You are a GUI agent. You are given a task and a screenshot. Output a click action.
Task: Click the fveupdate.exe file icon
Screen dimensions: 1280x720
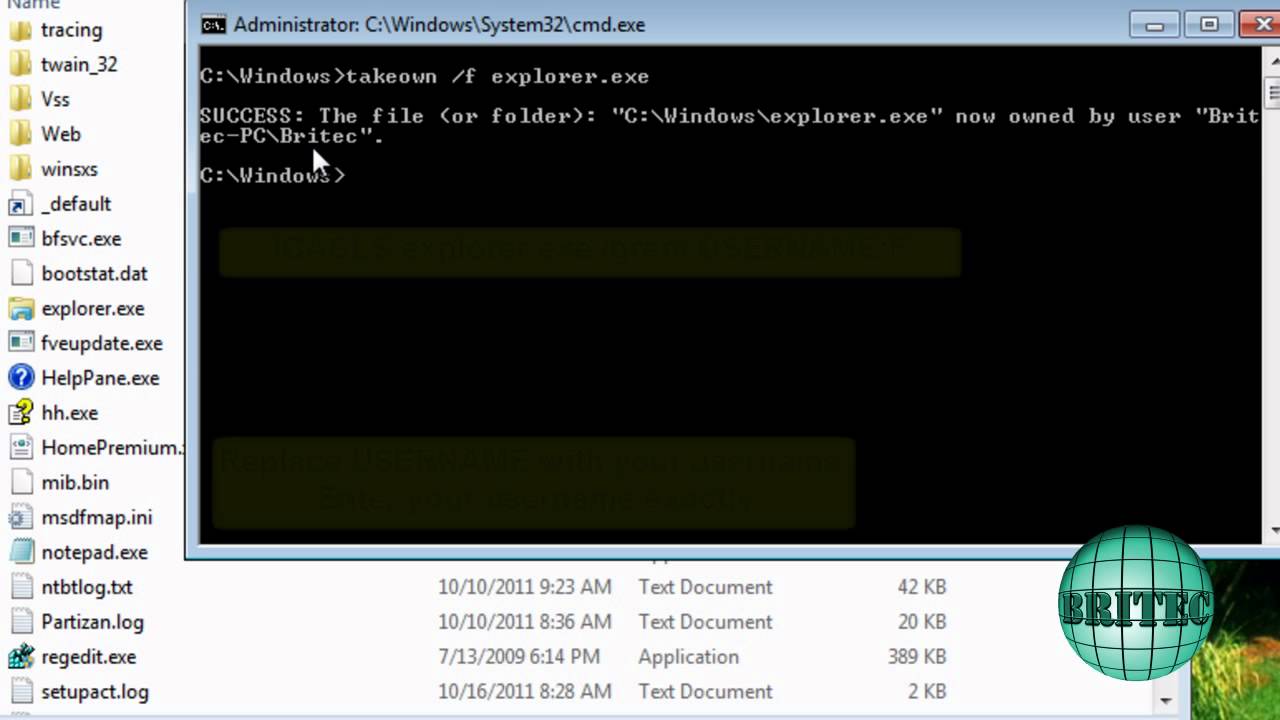20,343
